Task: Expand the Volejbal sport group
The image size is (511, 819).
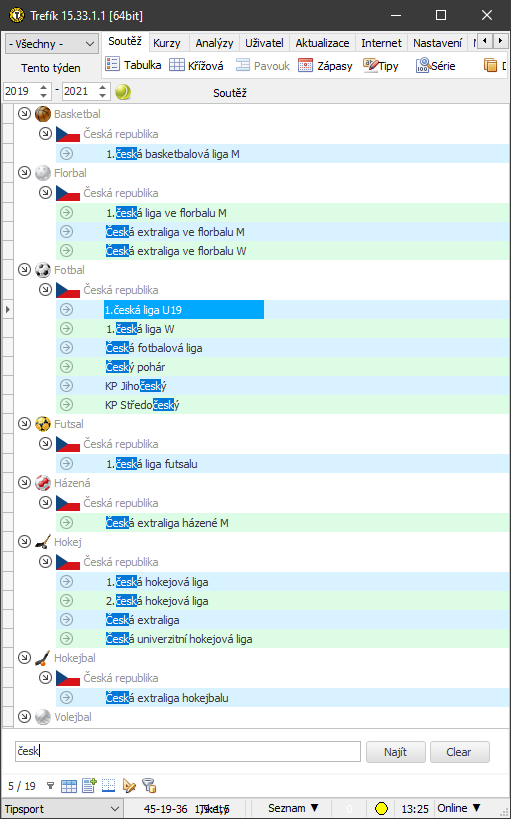Action: tap(25, 717)
